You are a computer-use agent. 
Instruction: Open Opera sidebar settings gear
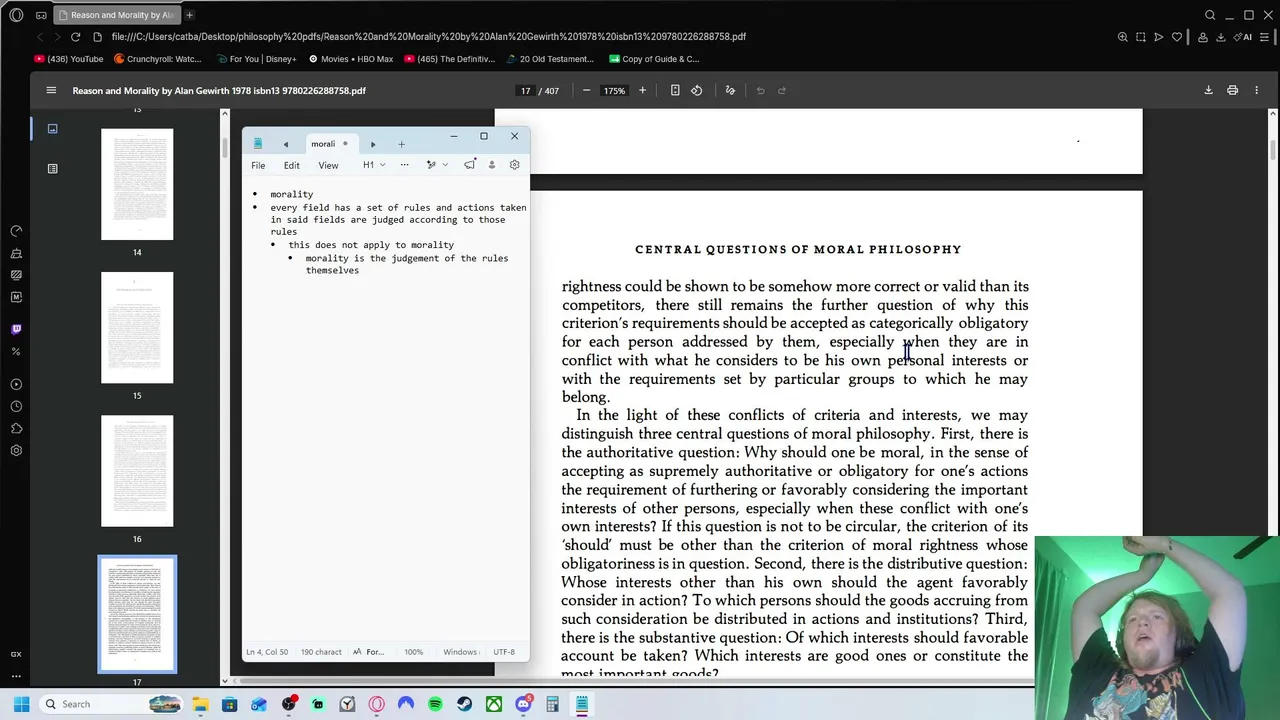coord(16,450)
